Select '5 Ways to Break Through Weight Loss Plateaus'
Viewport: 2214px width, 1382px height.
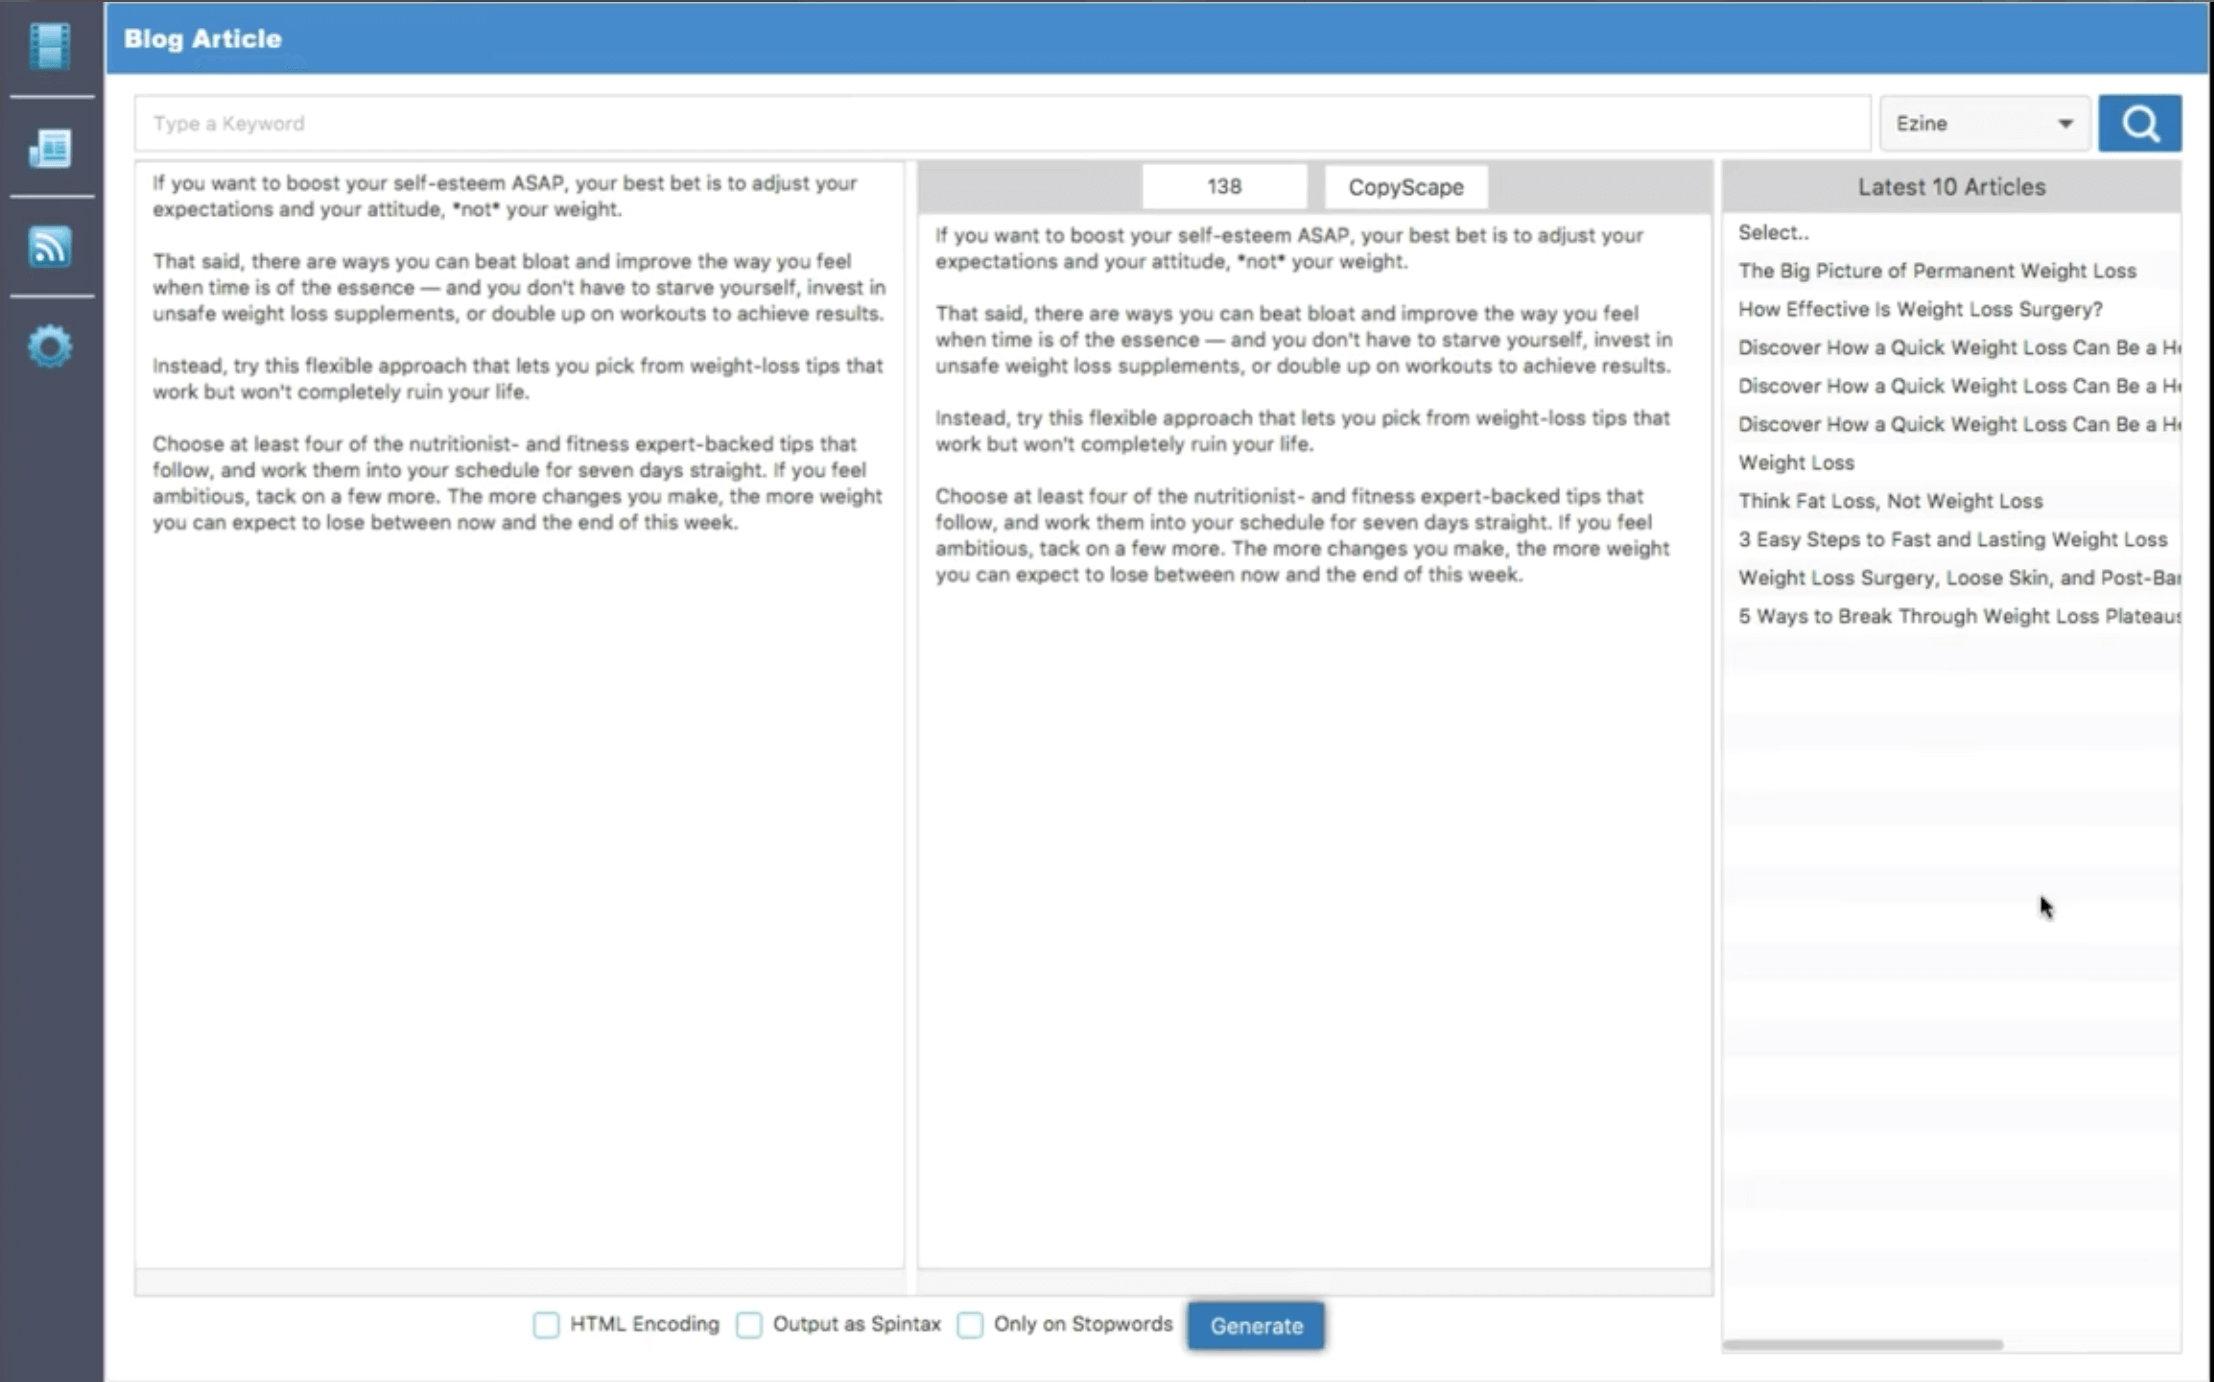tap(1951, 616)
